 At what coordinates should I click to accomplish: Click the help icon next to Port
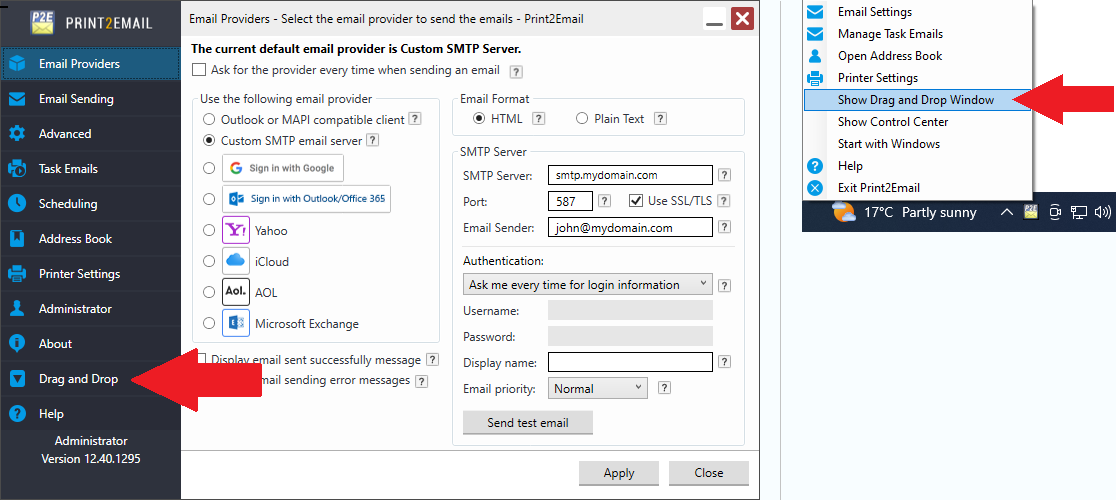coord(604,201)
